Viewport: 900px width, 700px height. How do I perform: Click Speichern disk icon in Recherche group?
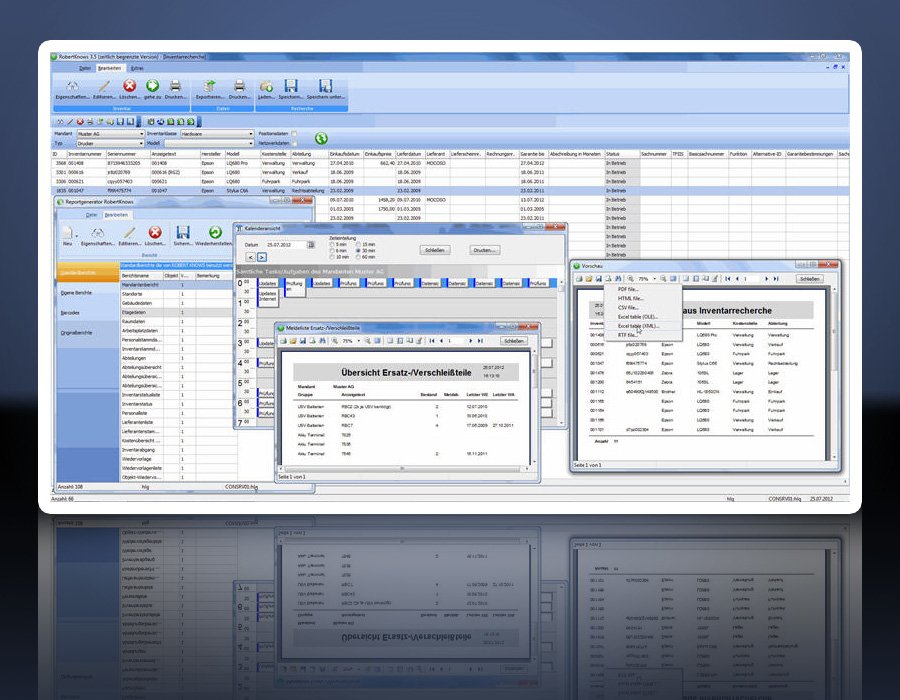[291, 86]
